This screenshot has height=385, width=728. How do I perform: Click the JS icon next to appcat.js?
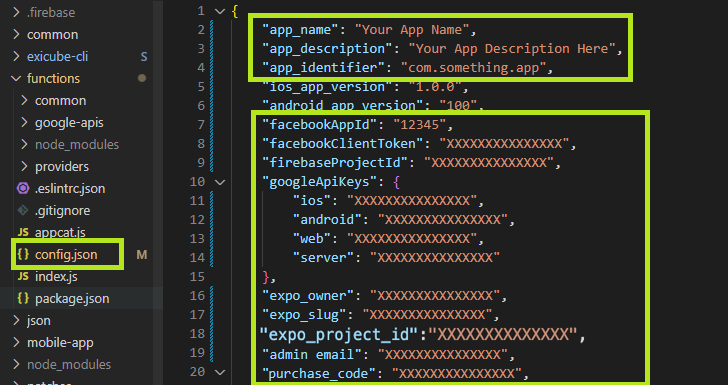coord(23,232)
